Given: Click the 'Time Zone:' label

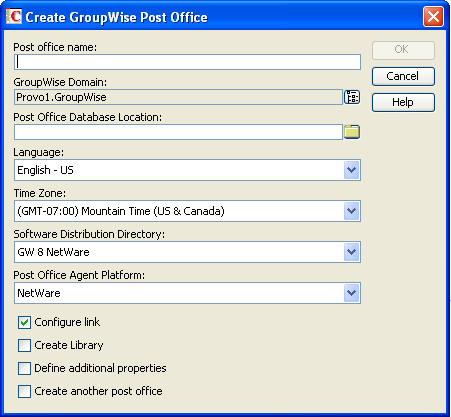Looking at the screenshot, I should [40, 193].
